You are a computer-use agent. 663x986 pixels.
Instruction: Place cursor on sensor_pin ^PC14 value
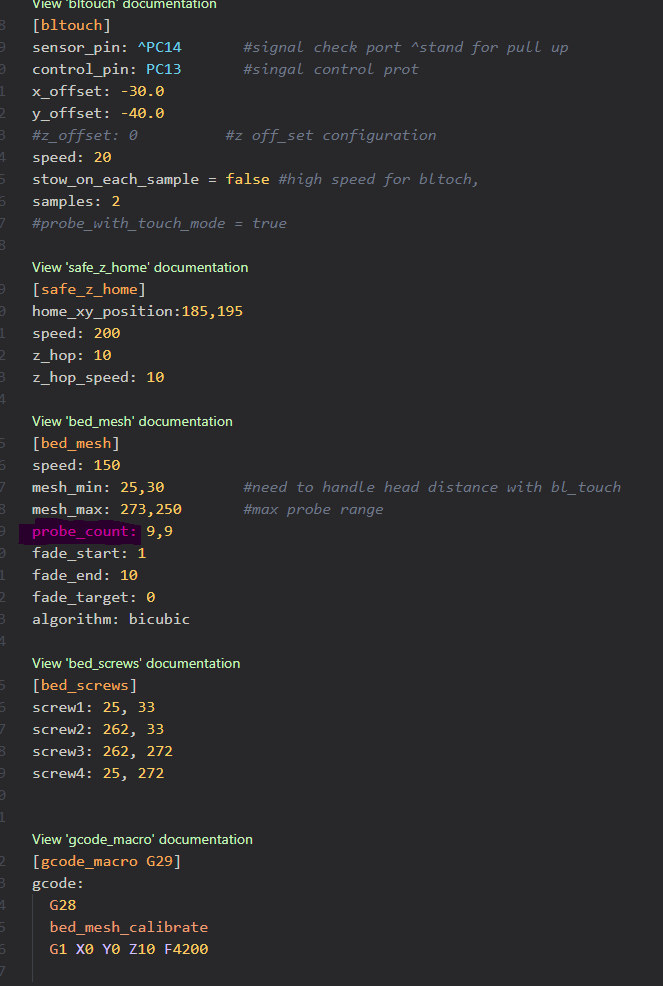click(159, 47)
